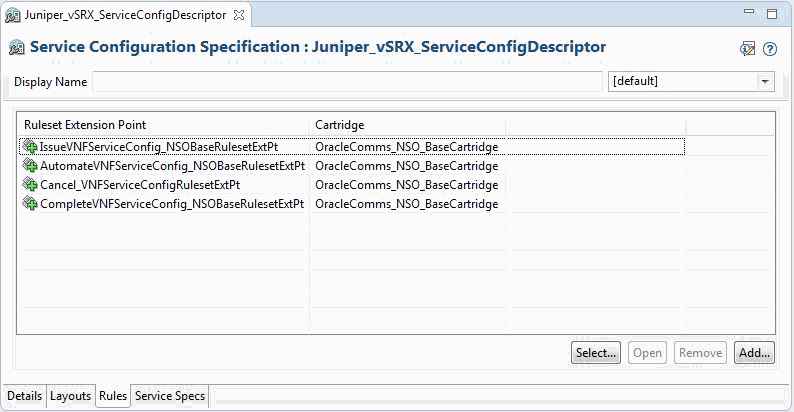Close the Juniper_vSRX_ServiceConfigDescriptor editor tab
This screenshot has width=794, height=412.
239,15
